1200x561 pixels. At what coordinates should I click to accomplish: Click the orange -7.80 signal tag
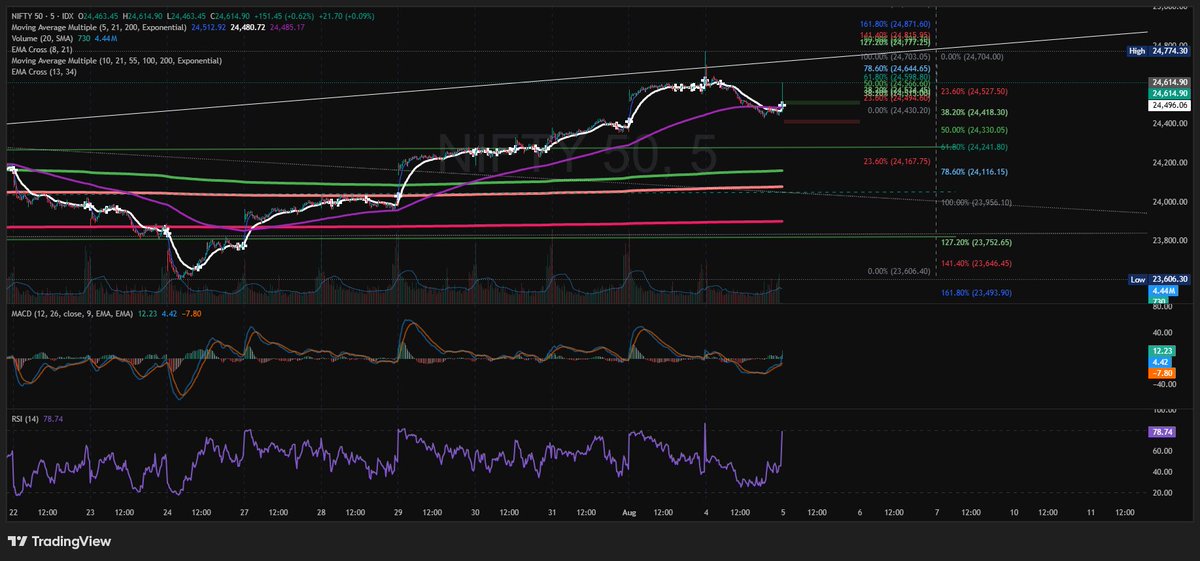(1163, 373)
